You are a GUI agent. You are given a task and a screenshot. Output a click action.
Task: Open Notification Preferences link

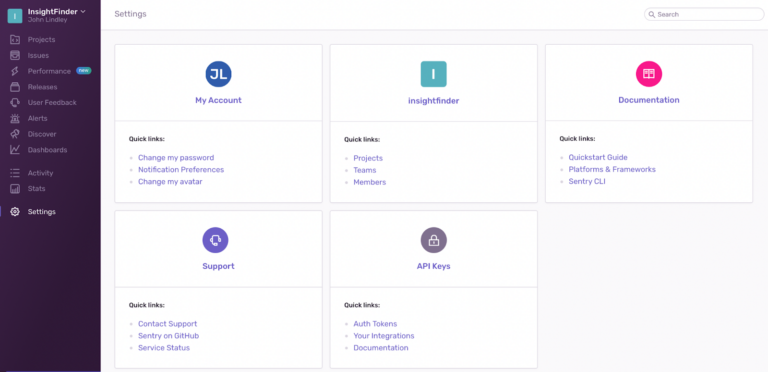coord(181,169)
